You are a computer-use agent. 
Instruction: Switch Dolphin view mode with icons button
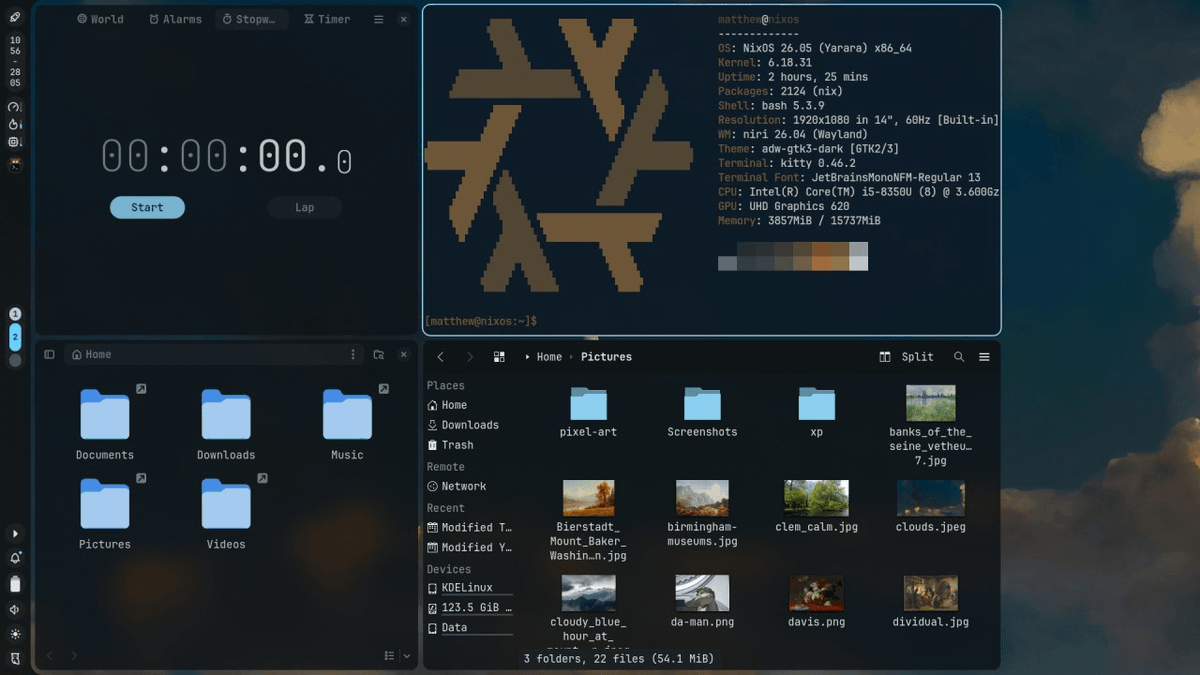(x=499, y=357)
